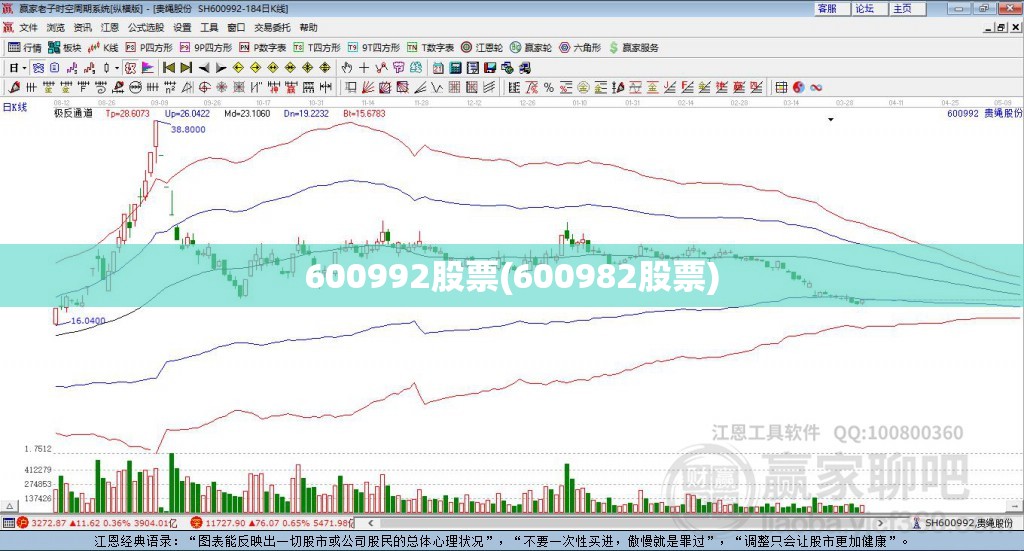Open 赢家服务 with the dollar icon
1024x551 pixels.
coord(633,48)
